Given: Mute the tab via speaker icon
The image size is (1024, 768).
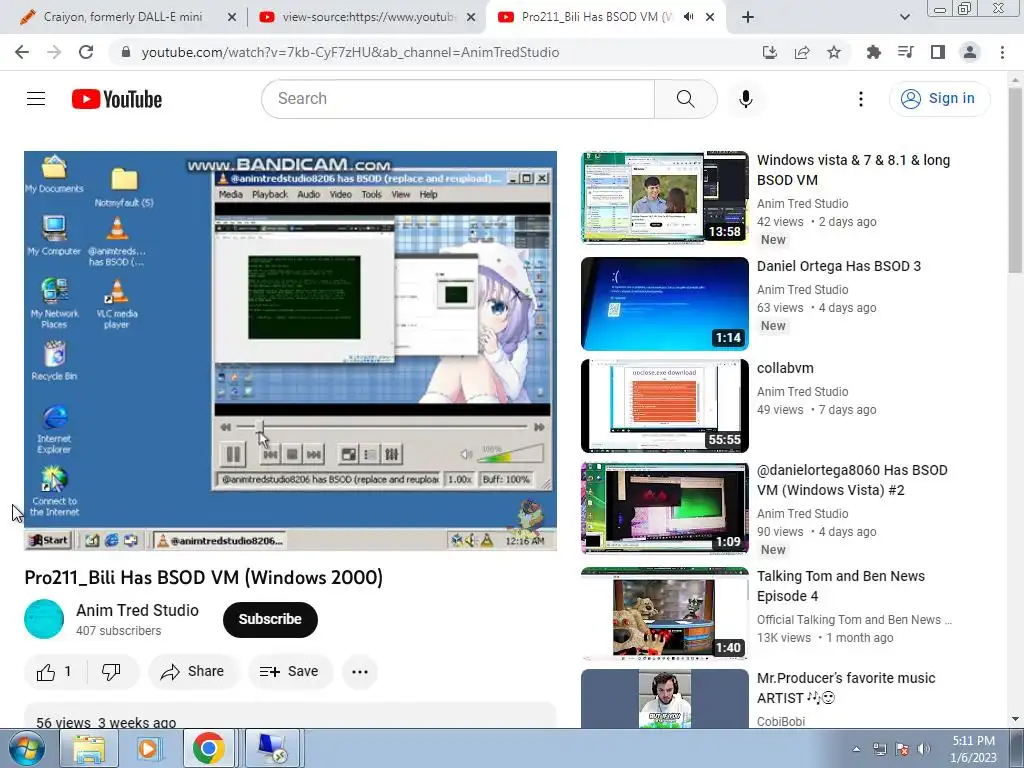Looking at the screenshot, I should click(688, 17).
